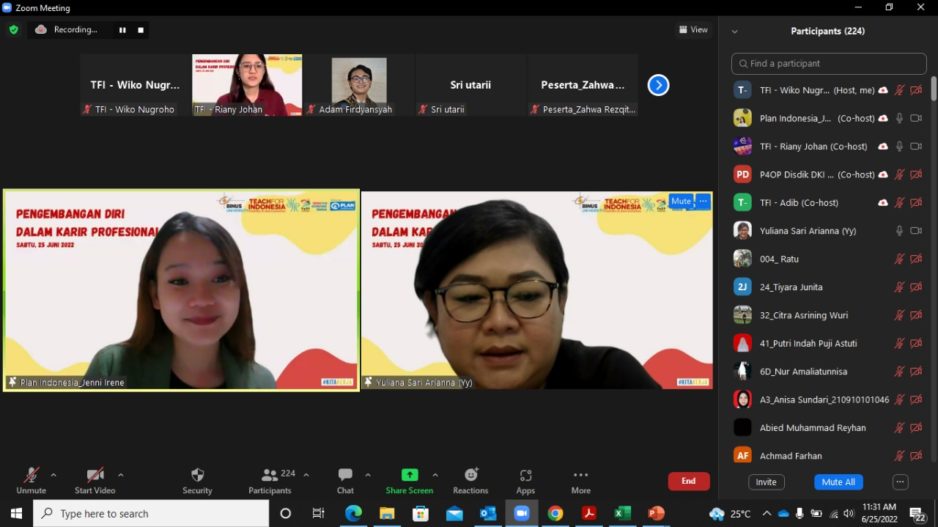This screenshot has width=938, height=527.
Task: Expand audio options arrow beside Unmute
Action: click(54, 475)
